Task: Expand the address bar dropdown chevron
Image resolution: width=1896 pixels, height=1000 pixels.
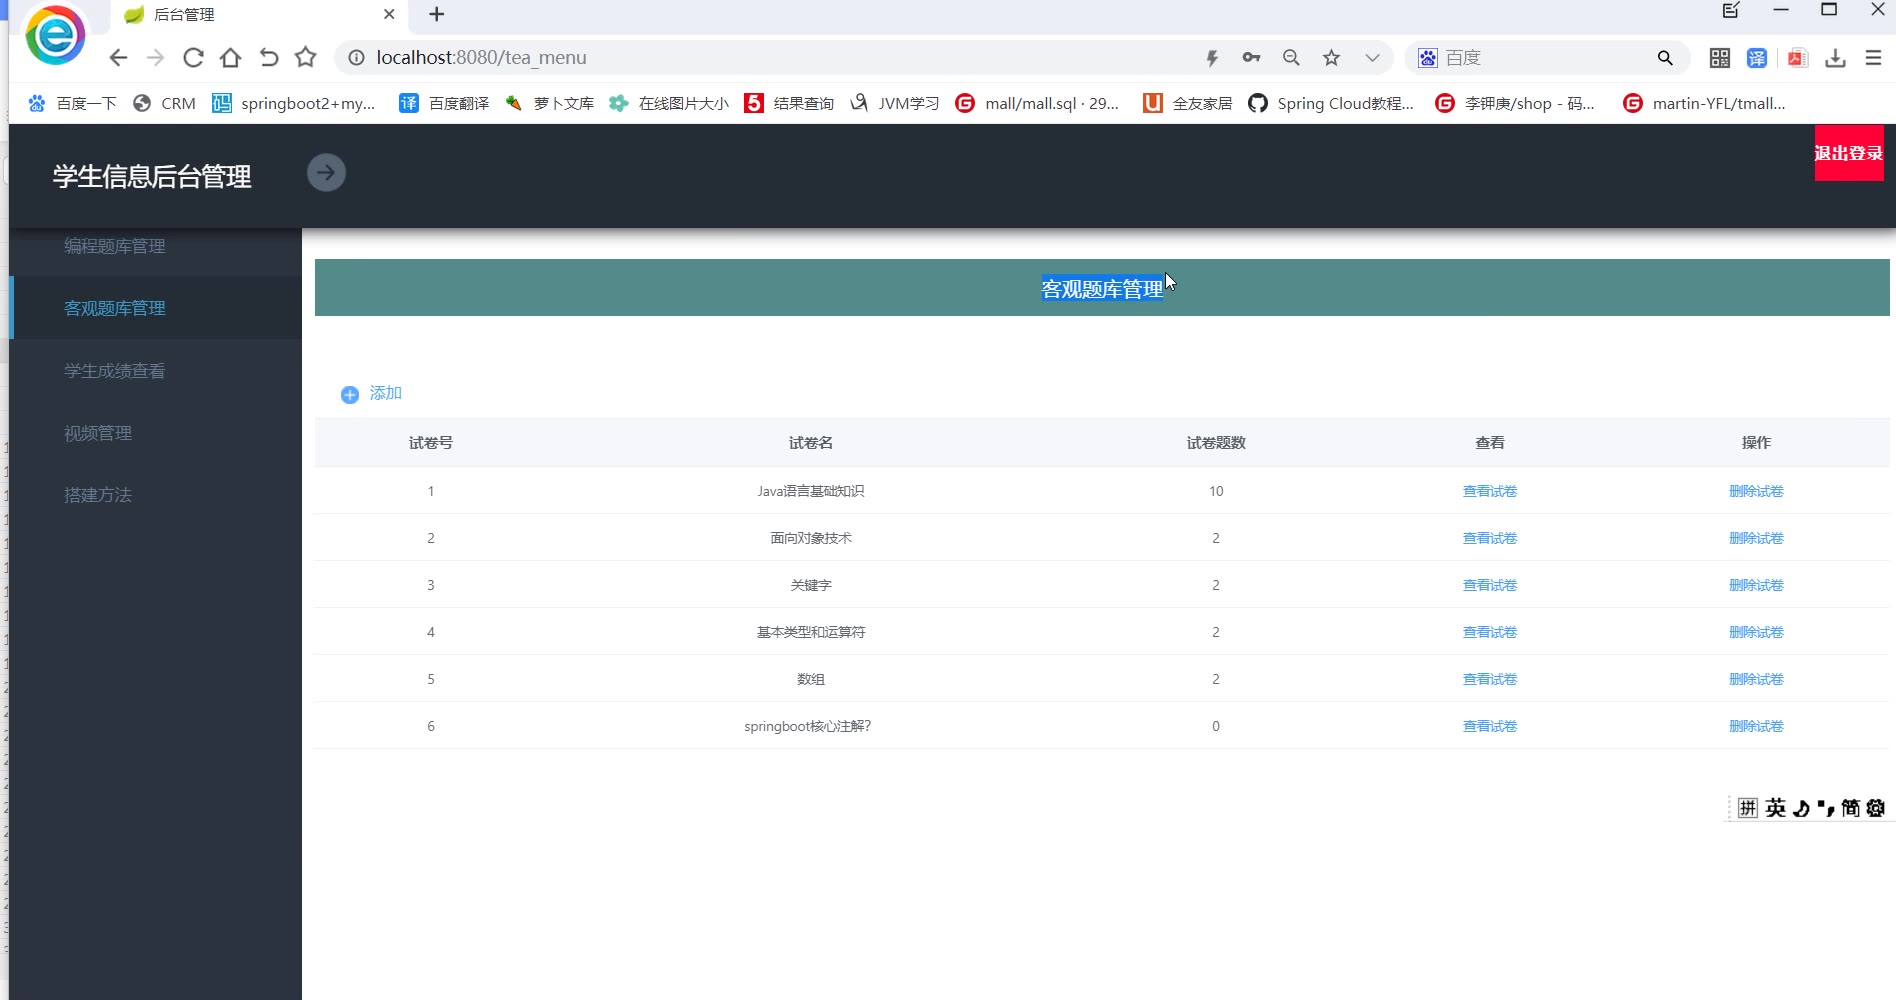Action: point(1372,58)
